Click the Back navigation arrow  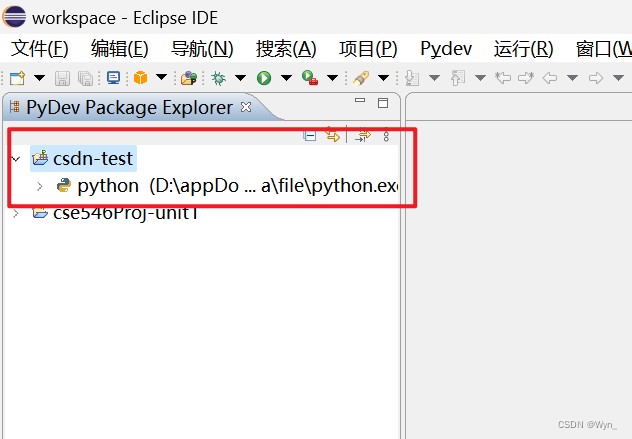550,77
